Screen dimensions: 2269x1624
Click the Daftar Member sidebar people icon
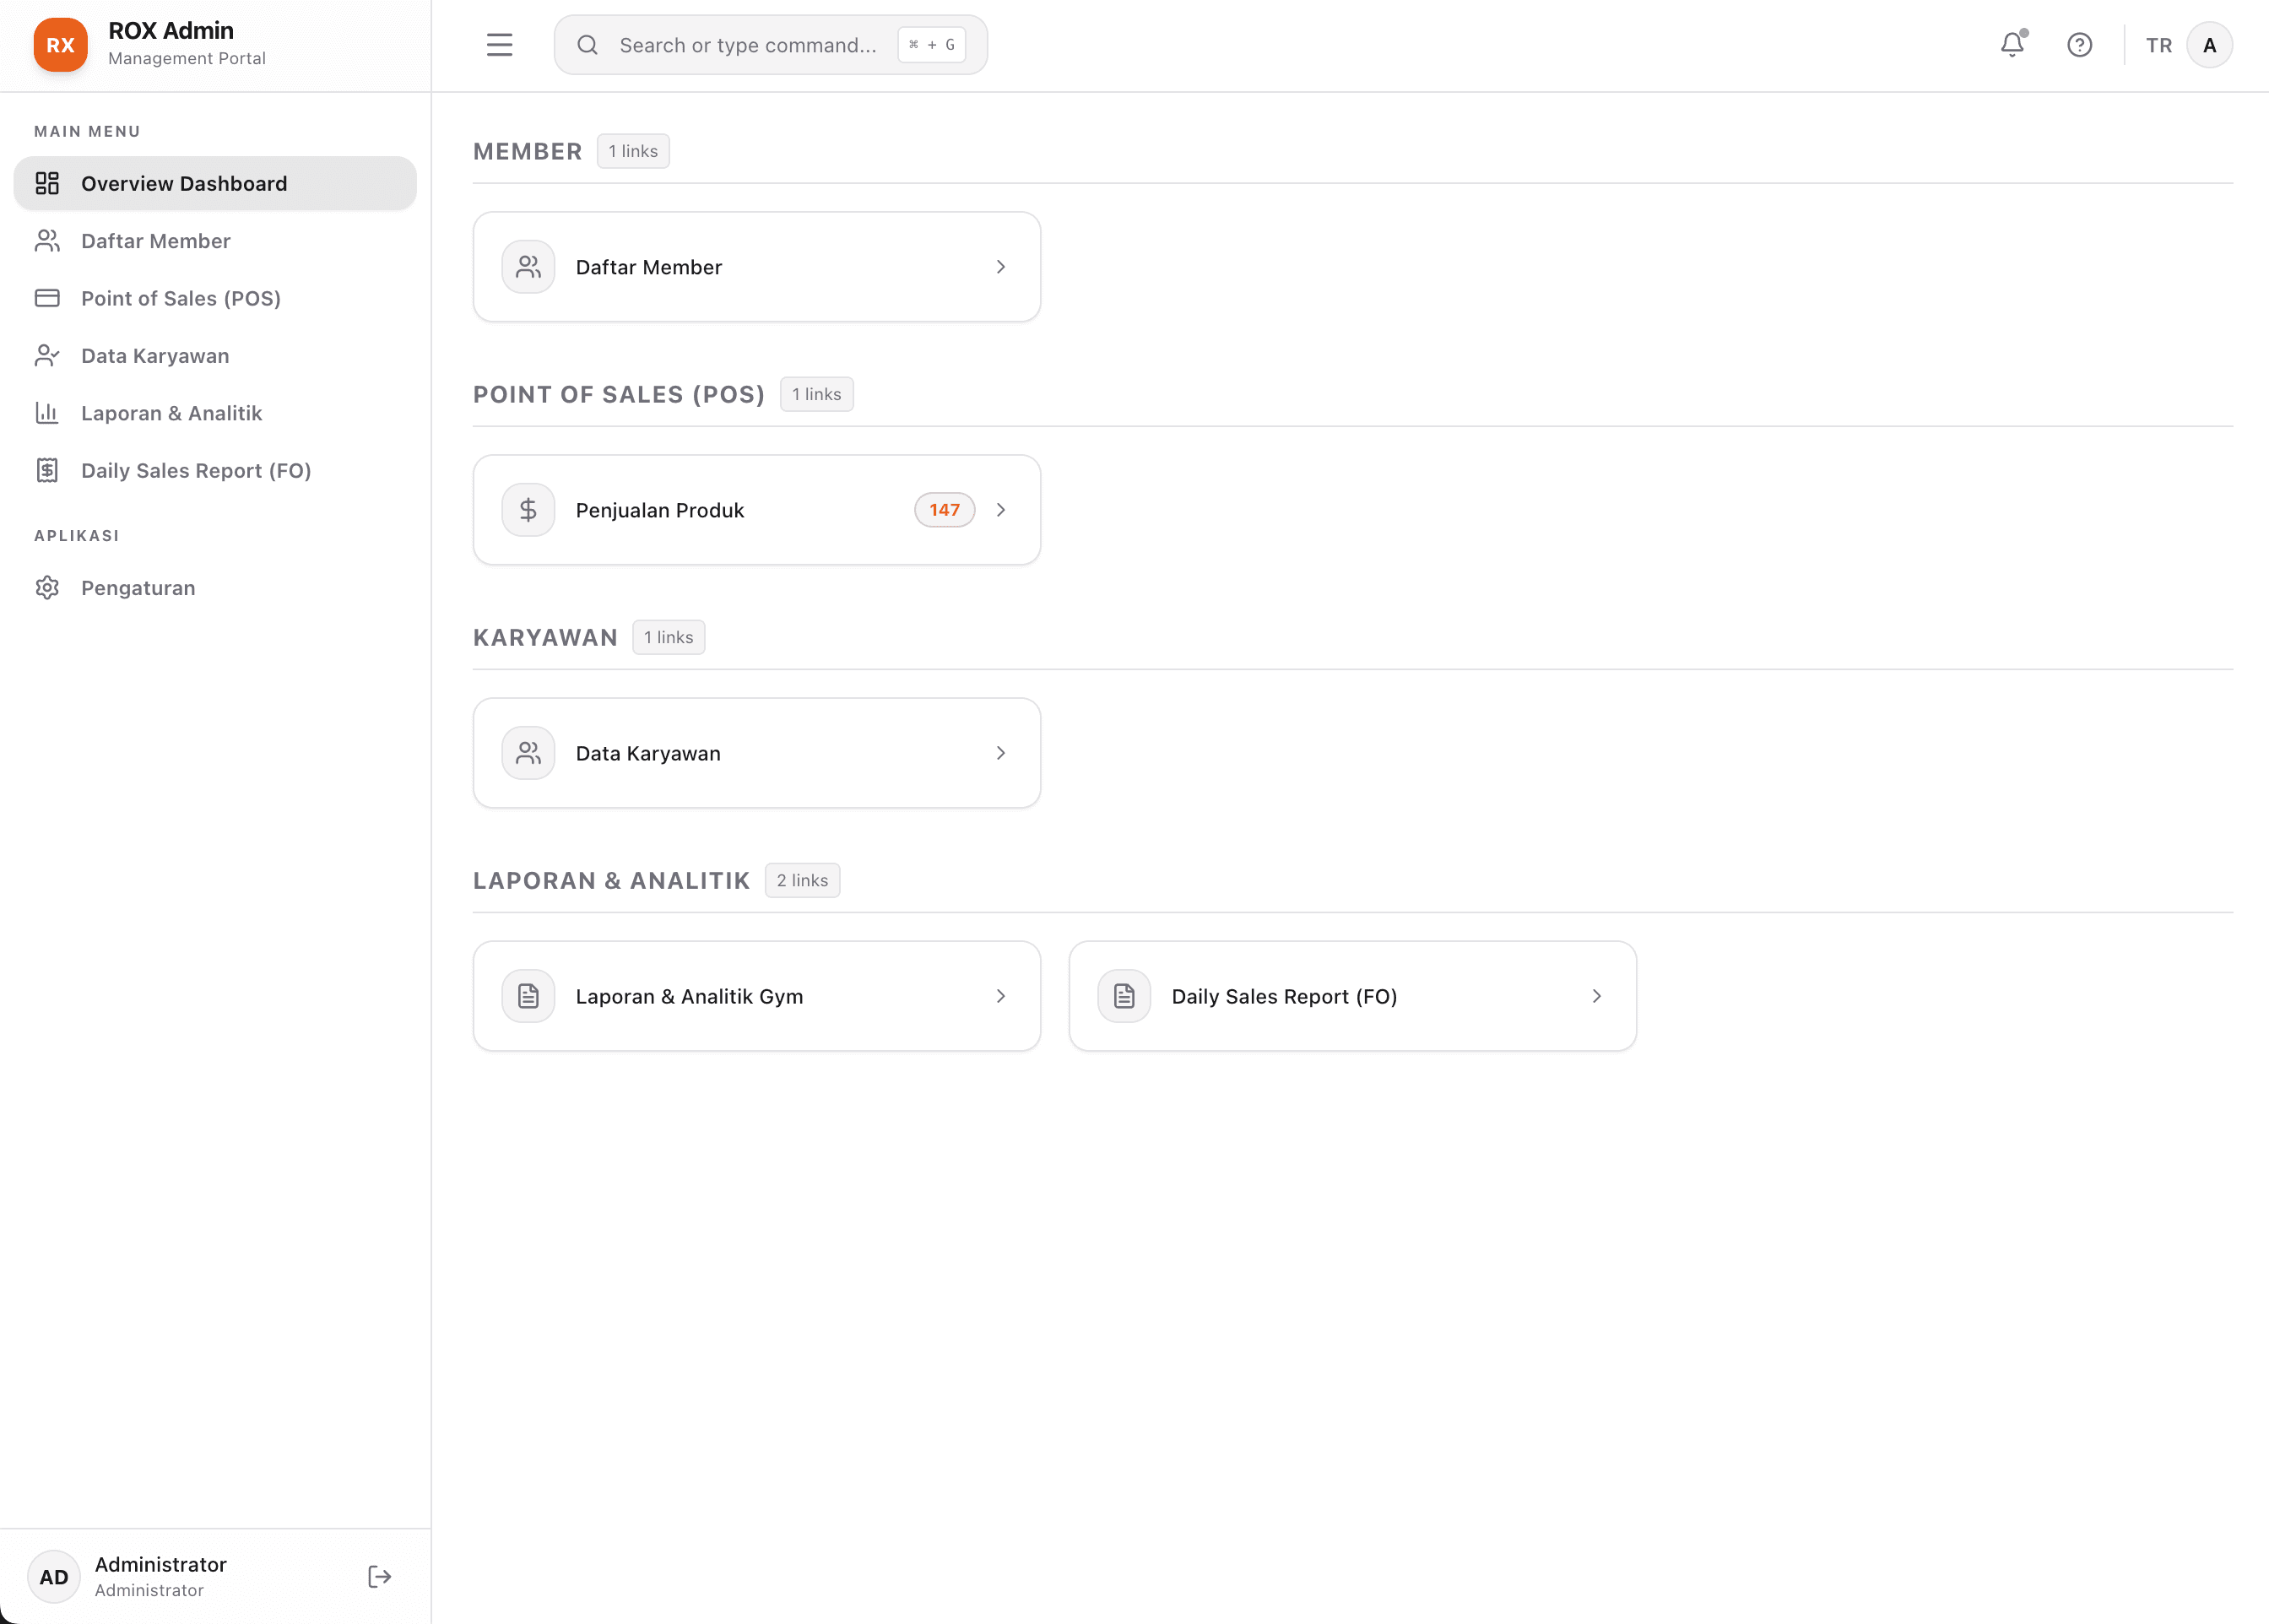pos(47,241)
